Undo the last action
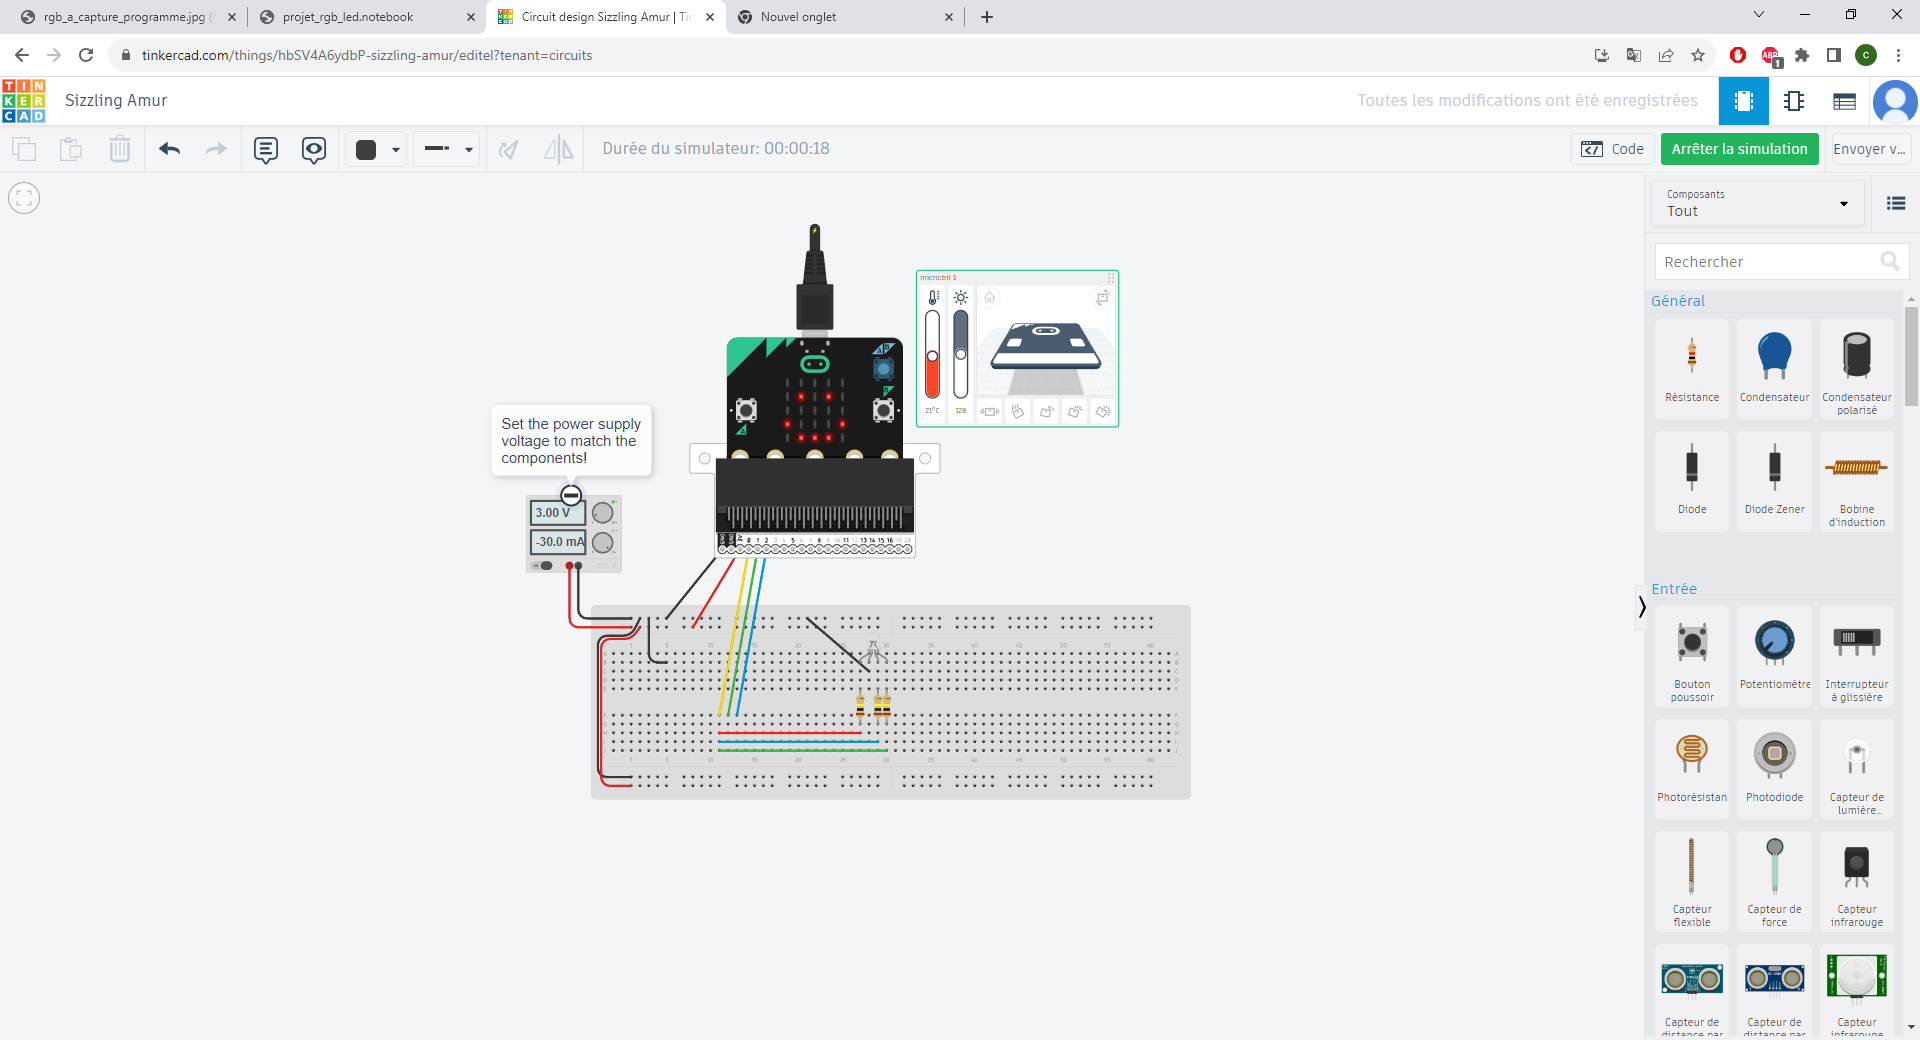Viewport: 1920px width, 1040px height. point(169,149)
